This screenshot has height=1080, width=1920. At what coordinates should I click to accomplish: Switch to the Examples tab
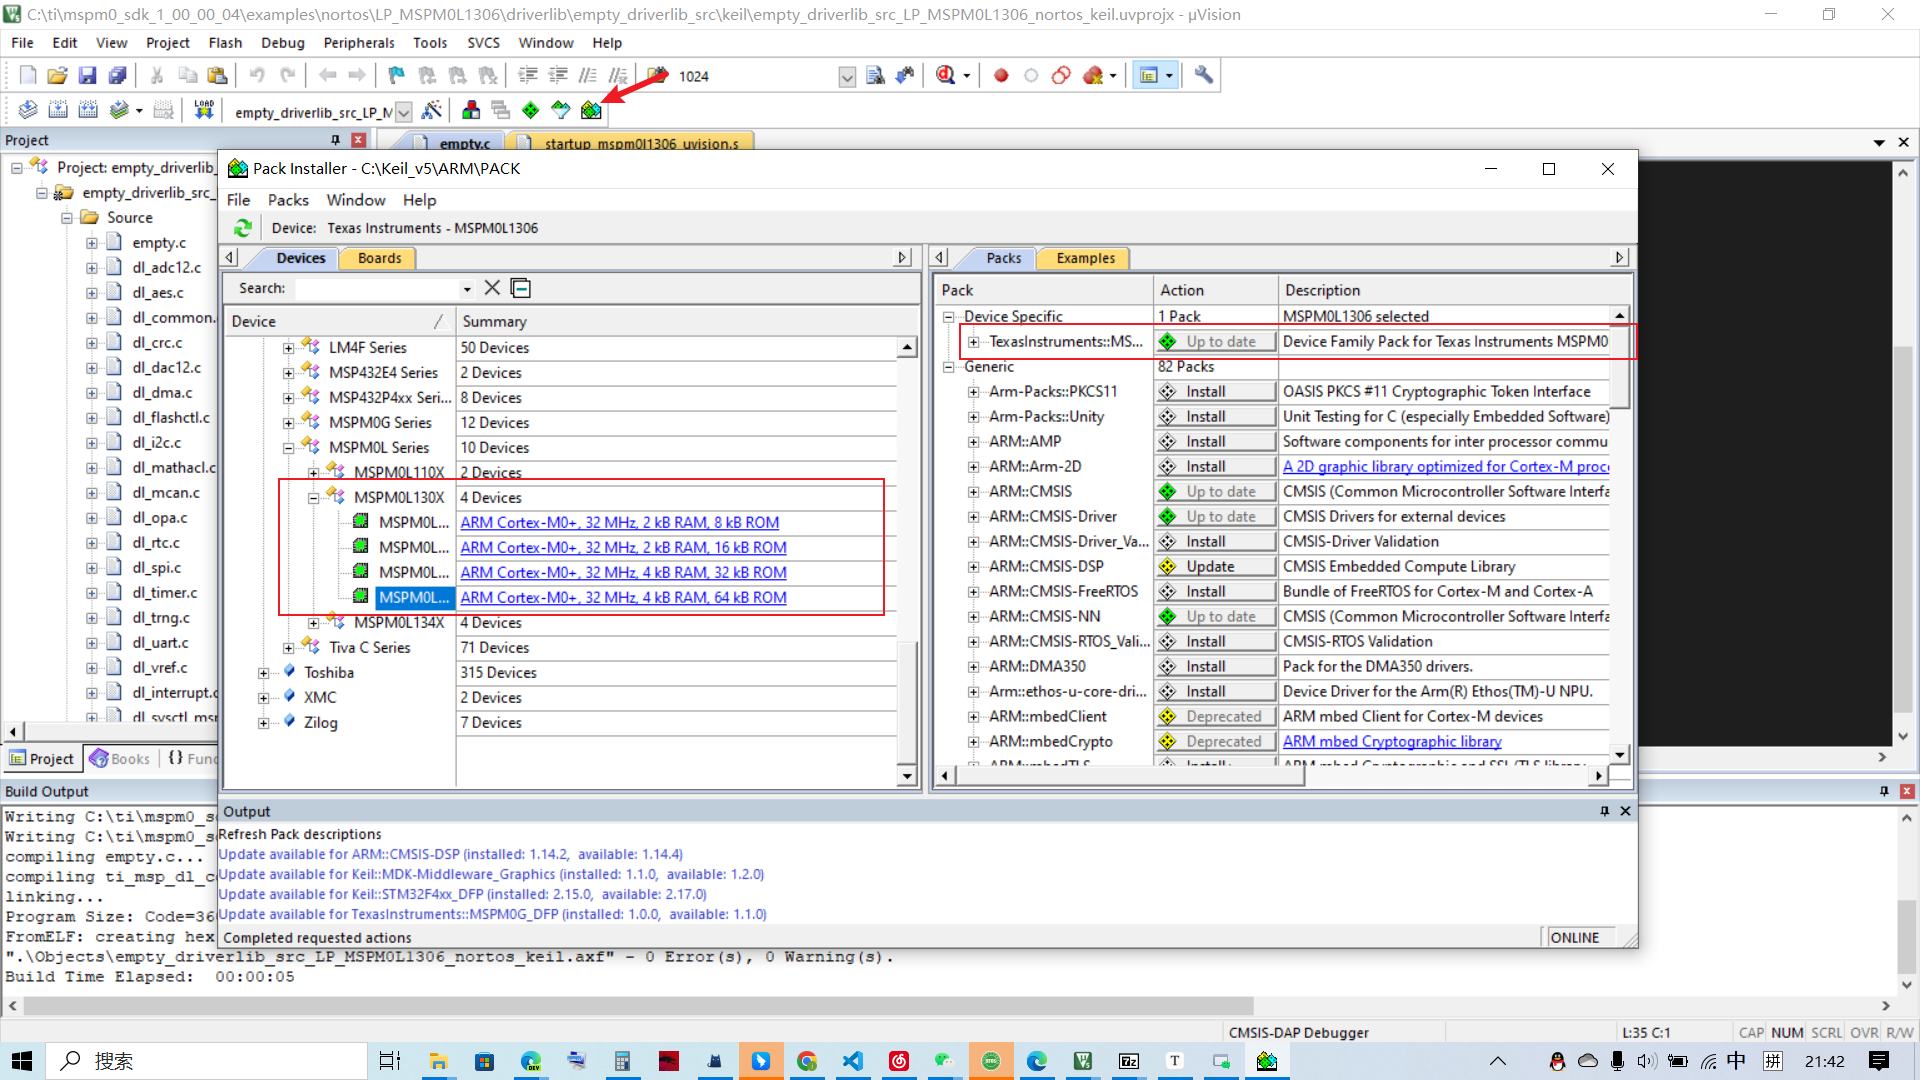(1085, 258)
